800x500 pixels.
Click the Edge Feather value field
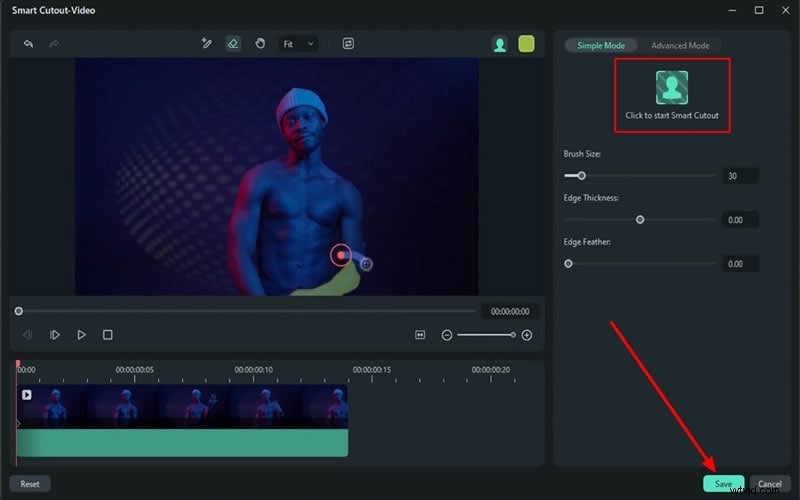[740, 264]
